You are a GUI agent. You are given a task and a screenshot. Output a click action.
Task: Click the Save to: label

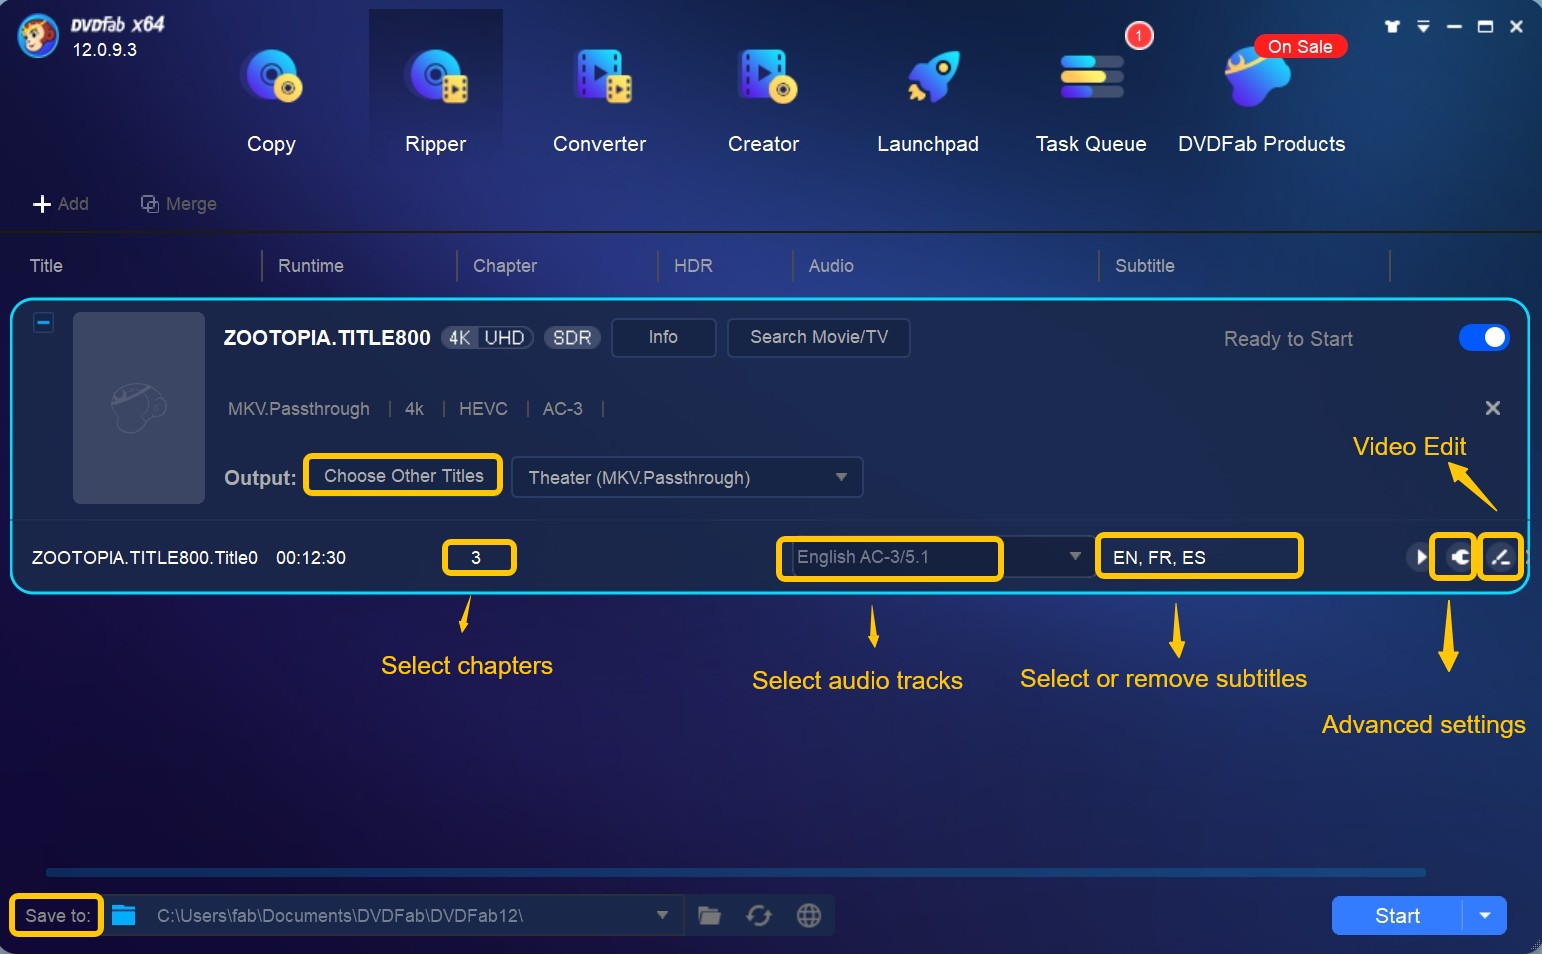57,915
